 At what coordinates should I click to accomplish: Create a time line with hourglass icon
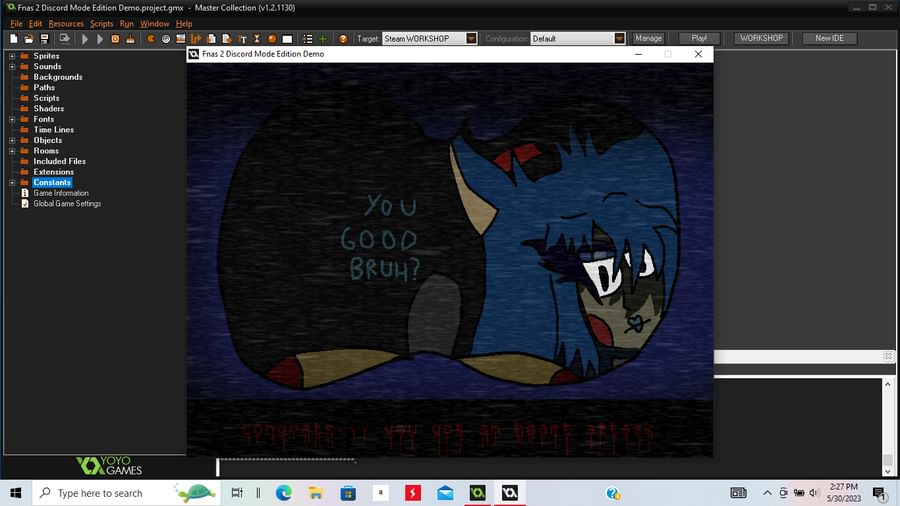(x=257, y=38)
